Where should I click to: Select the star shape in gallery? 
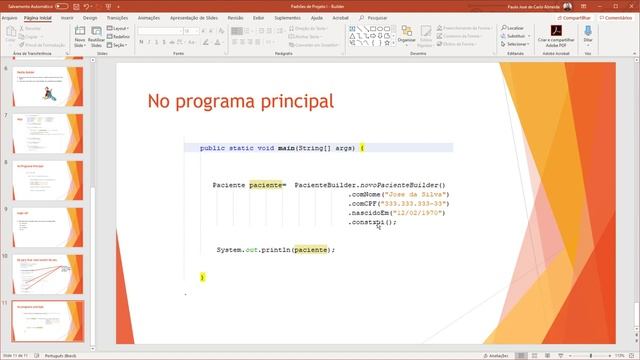(x=387, y=43)
